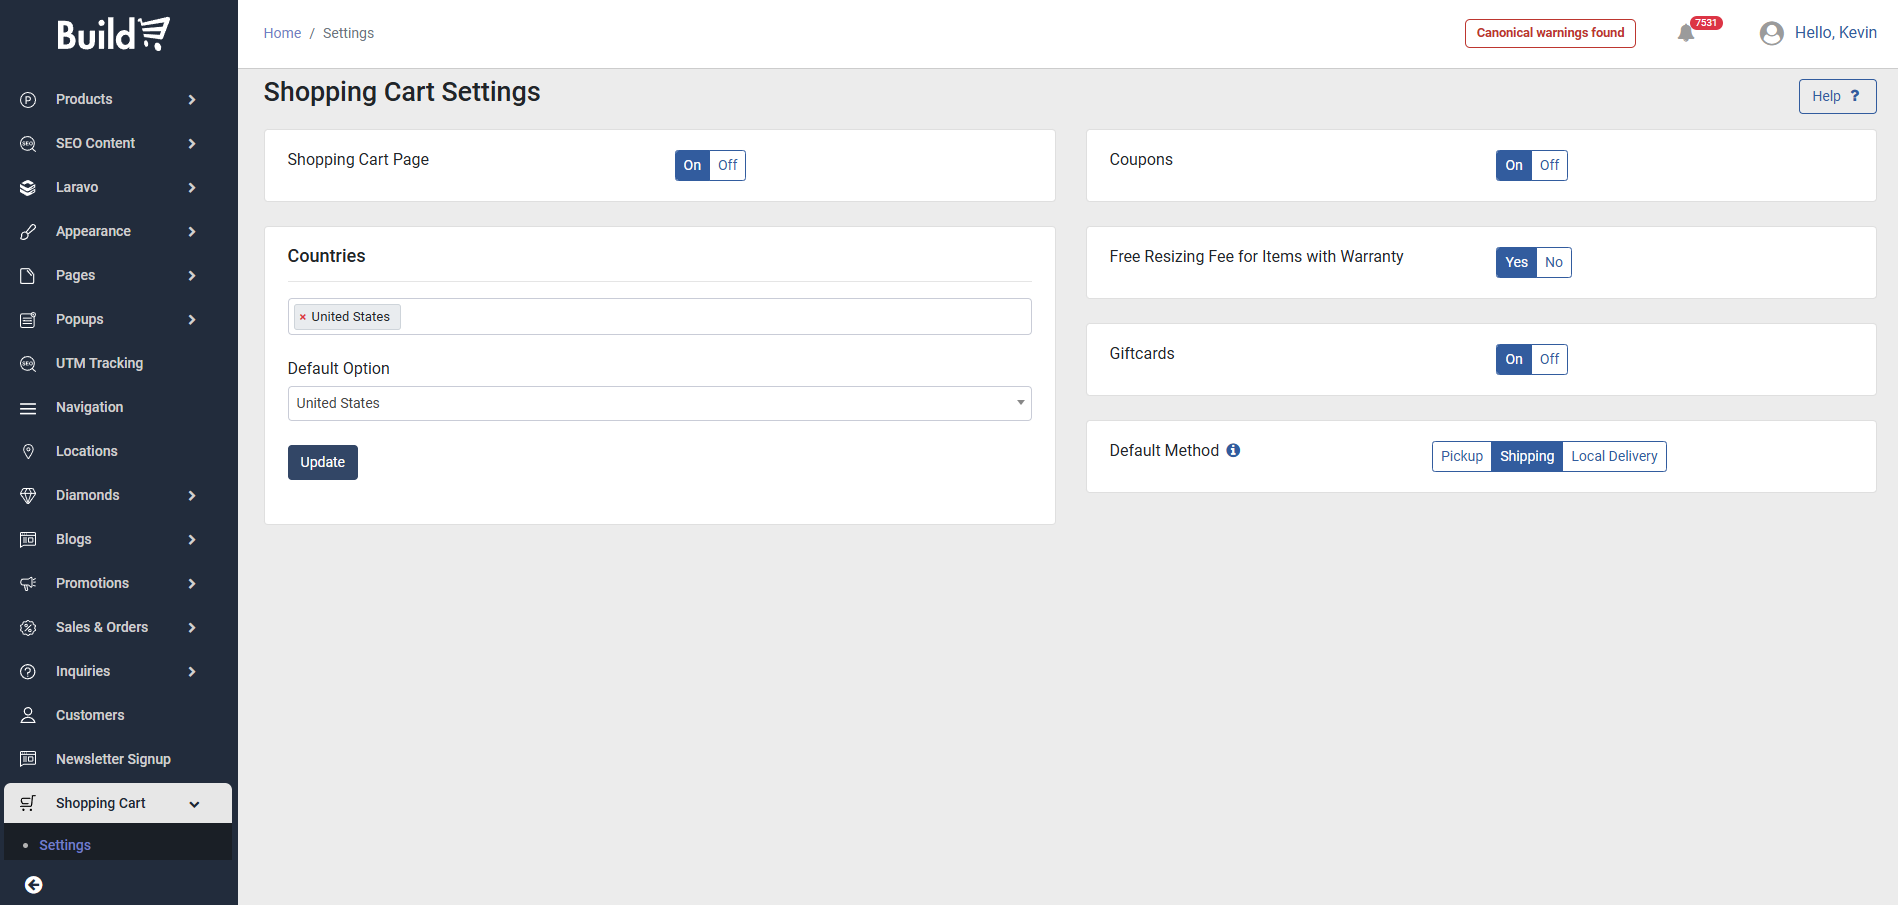Select Pickup as default method

(x=1462, y=456)
